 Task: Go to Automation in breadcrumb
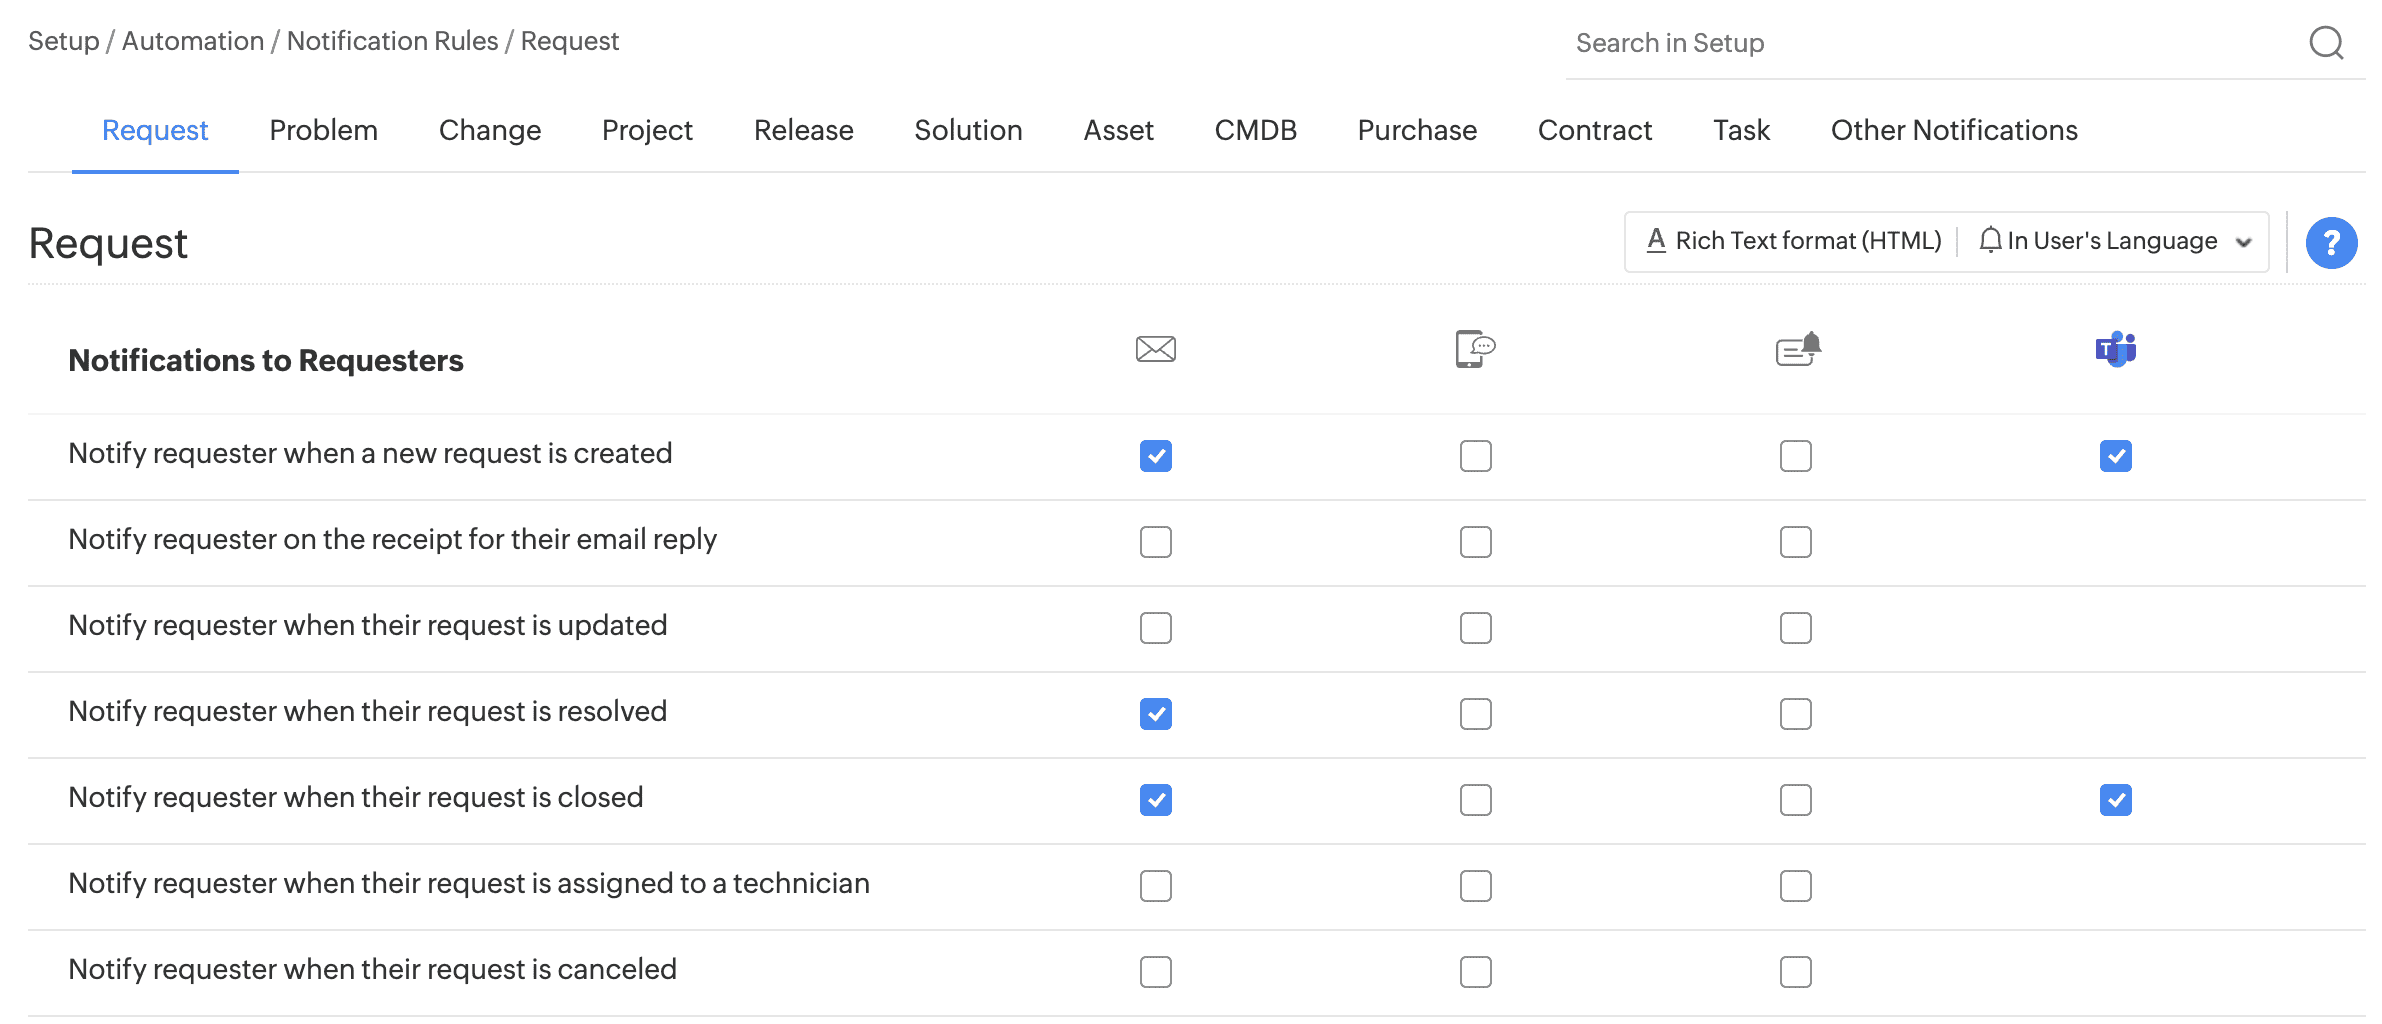pos(193,41)
